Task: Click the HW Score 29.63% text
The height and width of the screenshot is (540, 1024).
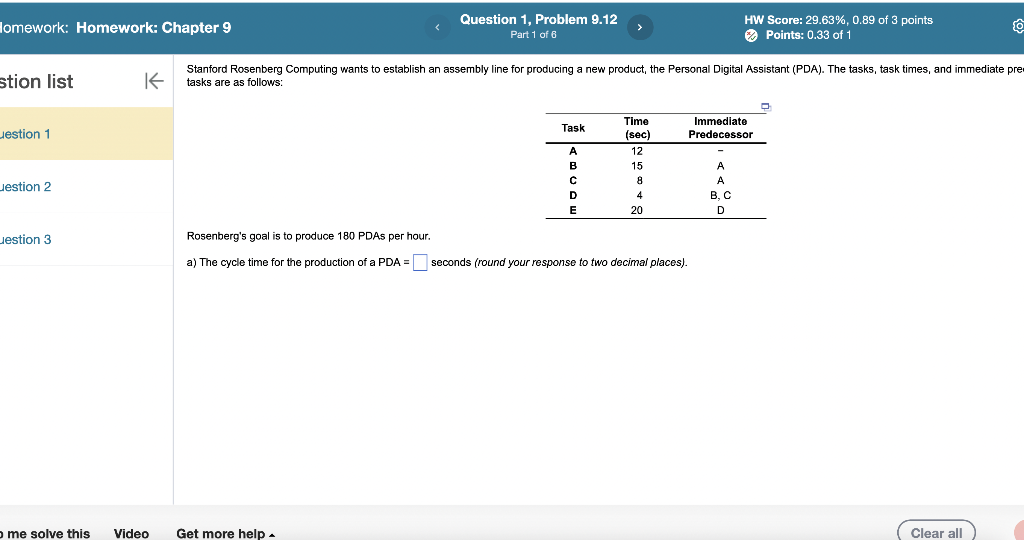Action: [839, 20]
